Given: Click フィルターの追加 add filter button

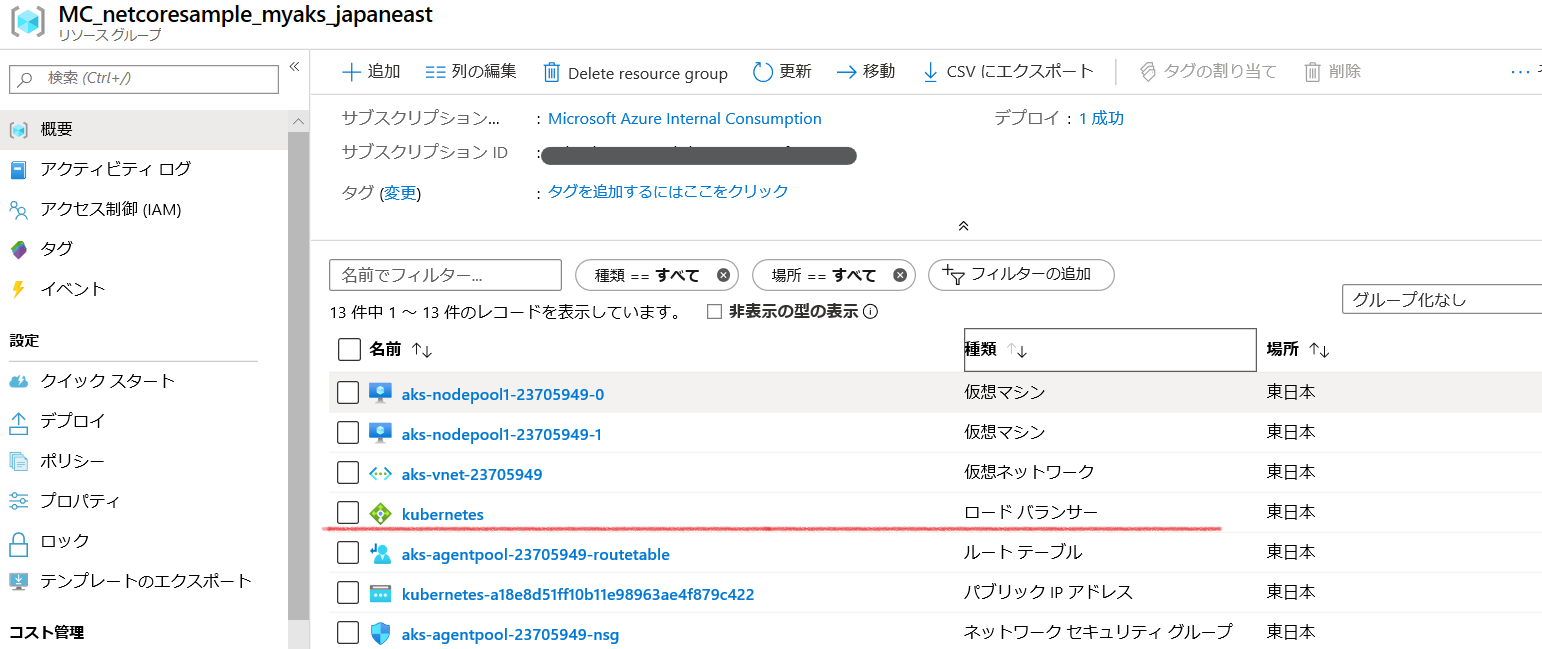Looking at the screenshot, I should [x=1021, y=275].
